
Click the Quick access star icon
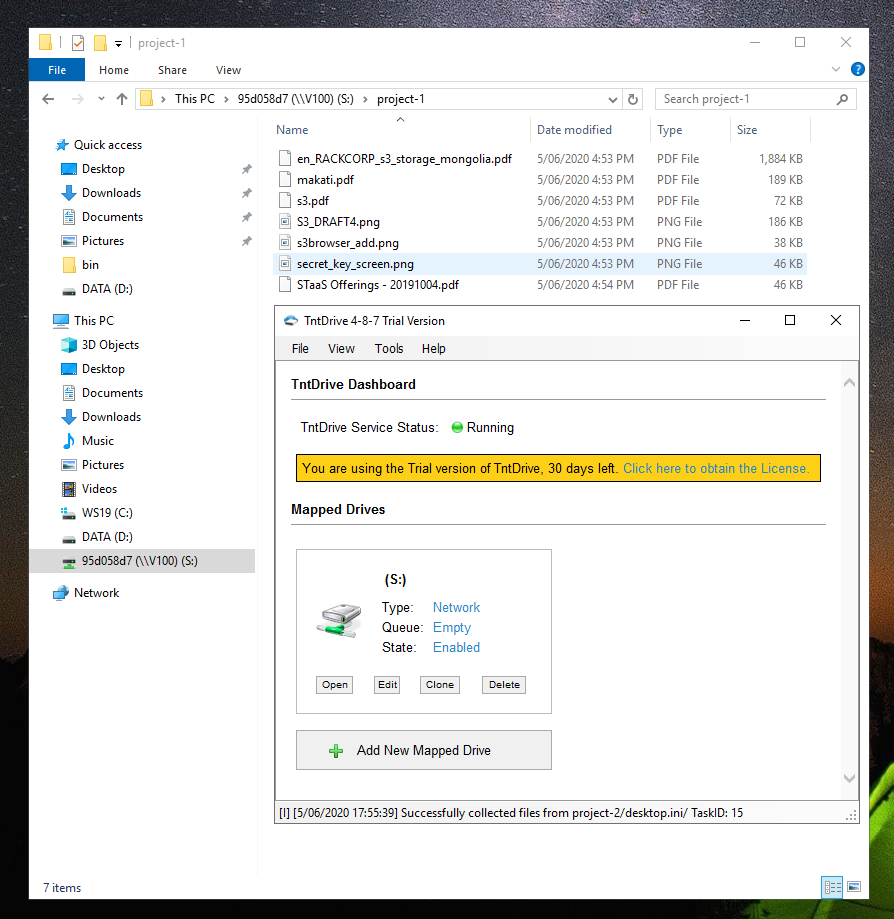click(62, 145)
